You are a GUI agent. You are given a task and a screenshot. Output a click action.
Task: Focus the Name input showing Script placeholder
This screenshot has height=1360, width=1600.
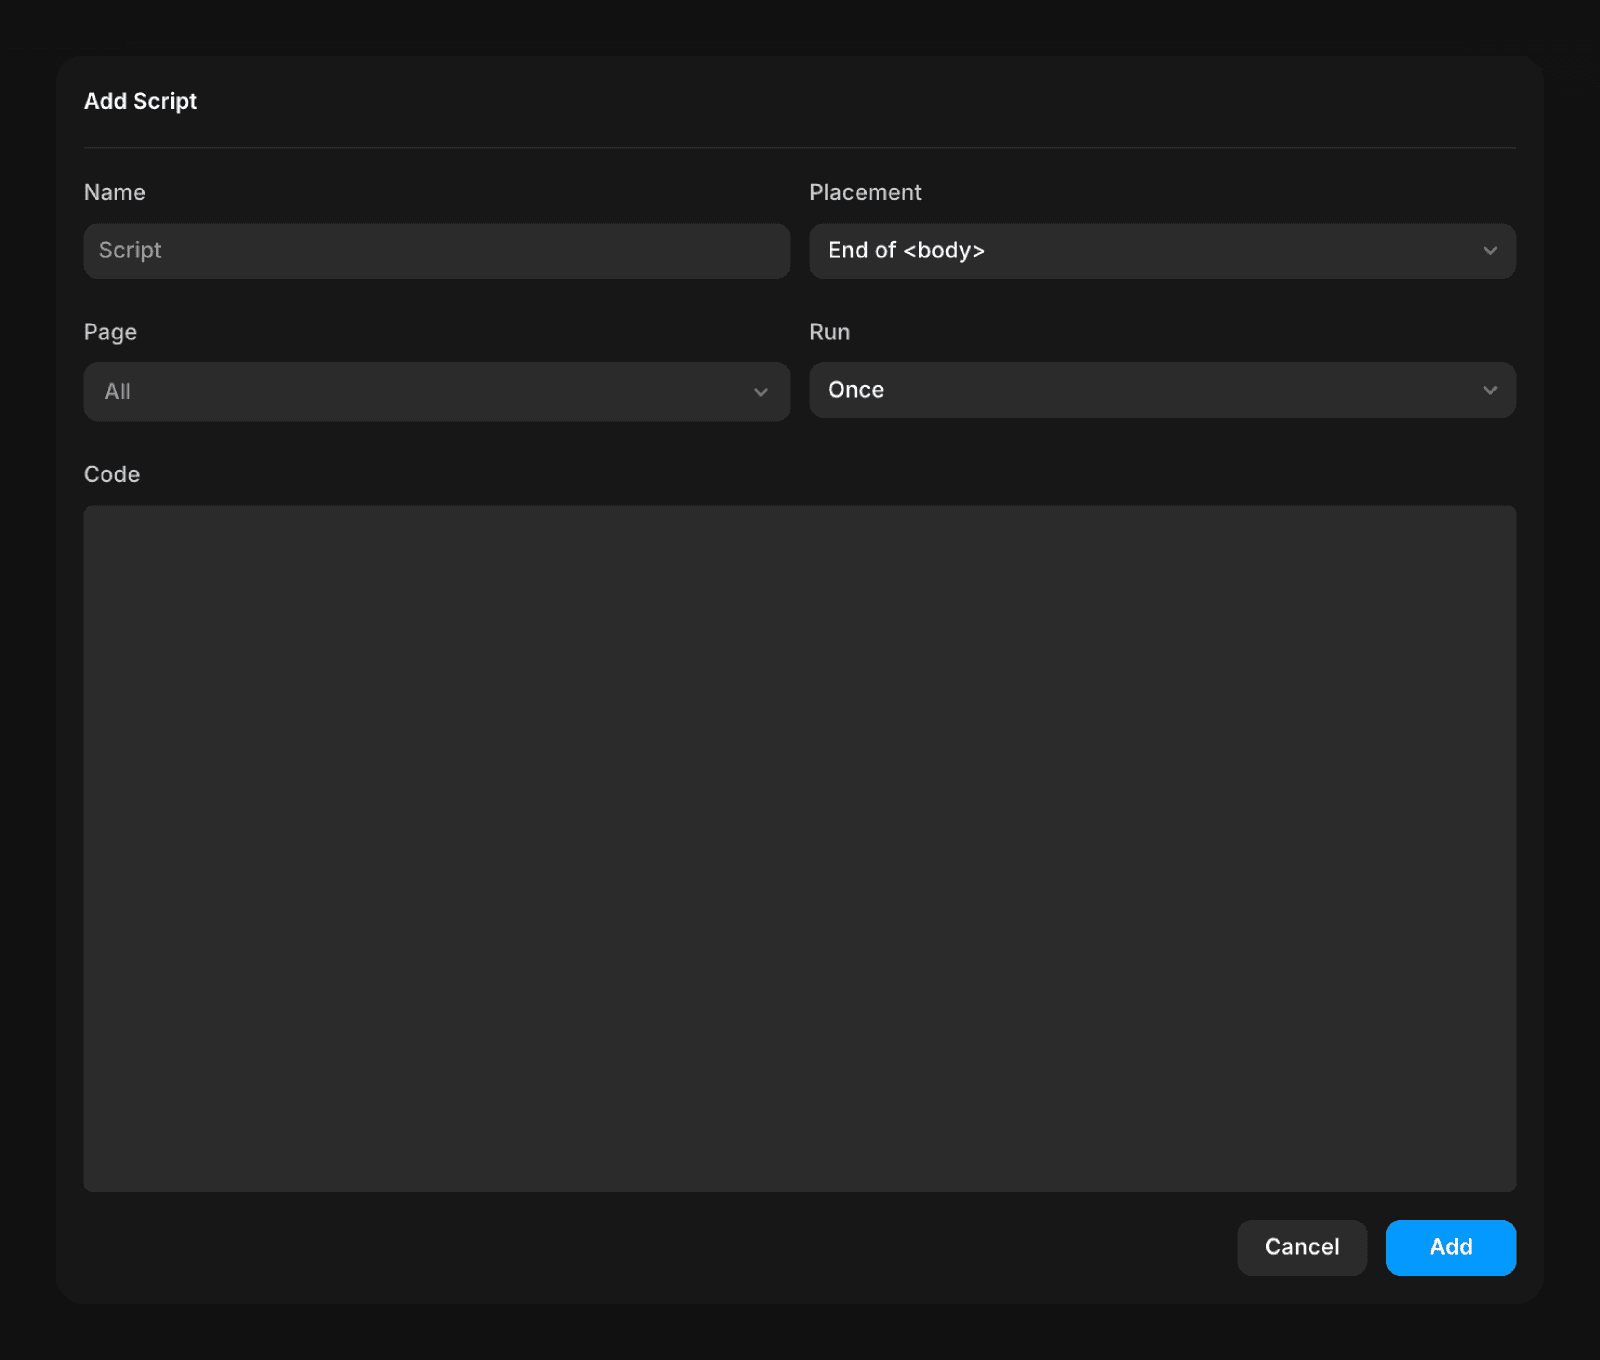tap(437, 251)
